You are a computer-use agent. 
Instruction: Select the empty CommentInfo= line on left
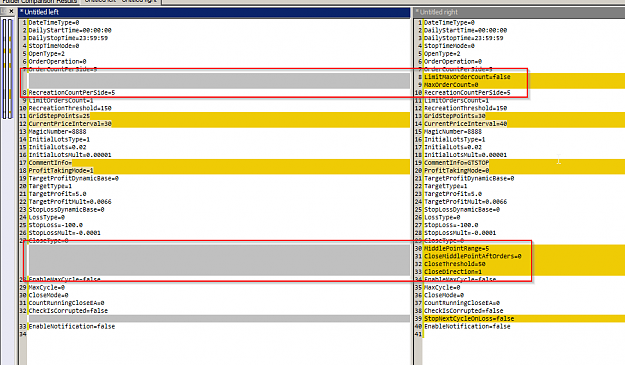(x=50, y=163)
